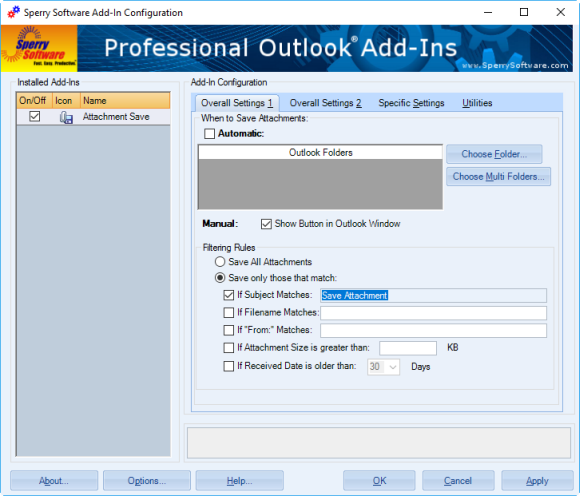This screenshot has width=580, height=496.
Task: Click the Cancel button
Action: pos(458,480)
